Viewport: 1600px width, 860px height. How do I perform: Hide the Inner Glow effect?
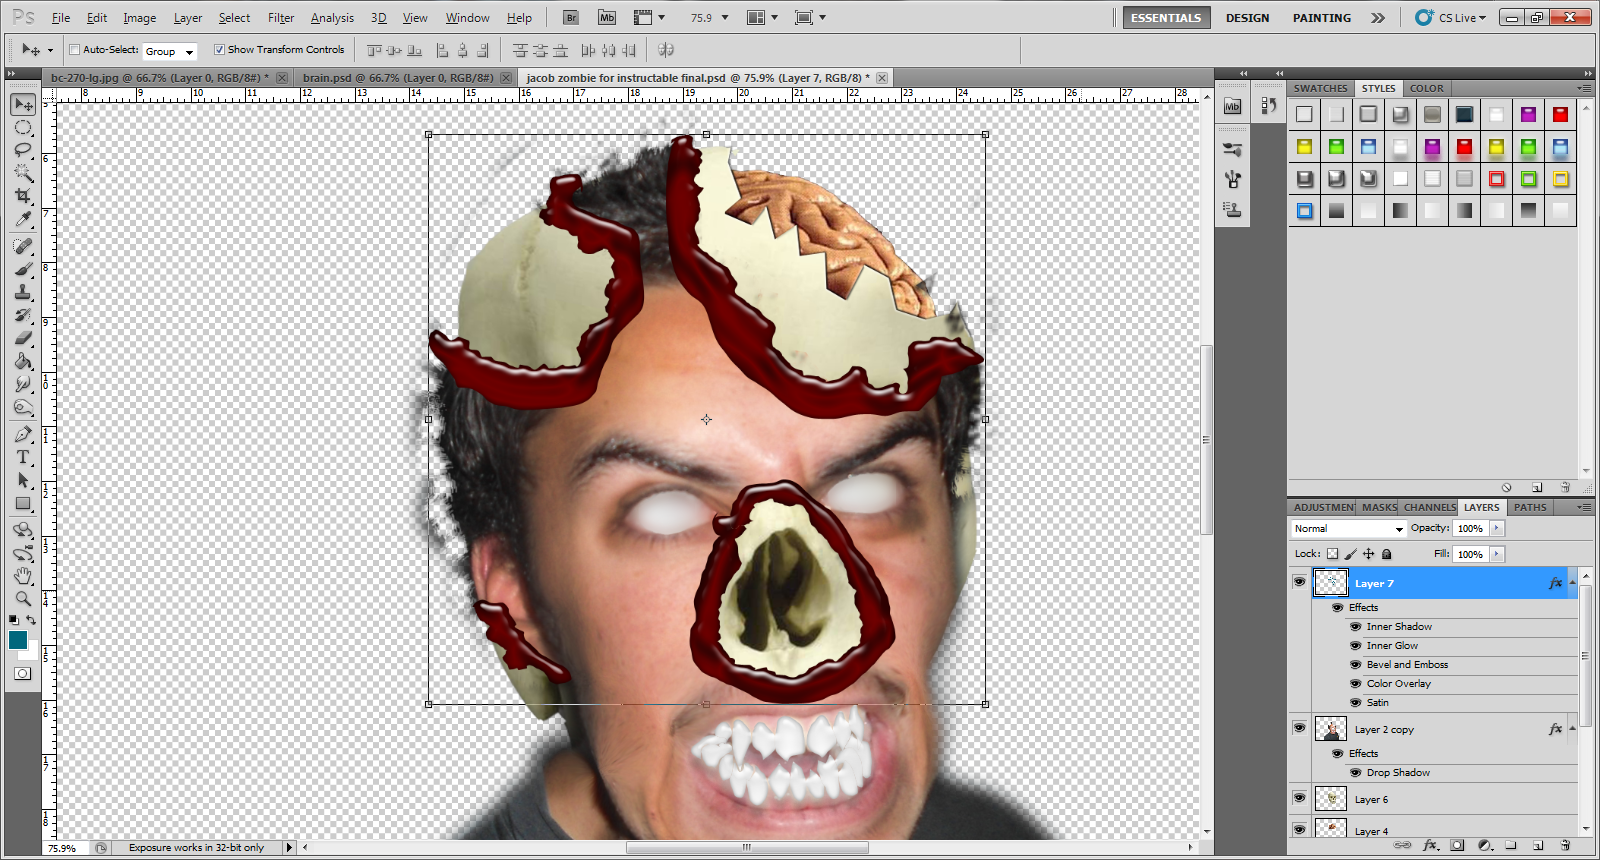pyautogui.click(x=1356, y=646)
